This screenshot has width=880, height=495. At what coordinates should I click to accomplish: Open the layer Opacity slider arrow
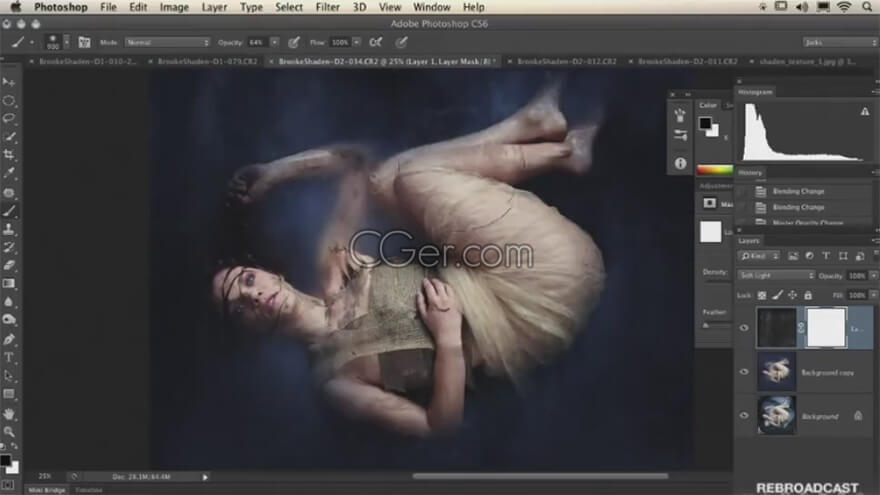(873, 276)
